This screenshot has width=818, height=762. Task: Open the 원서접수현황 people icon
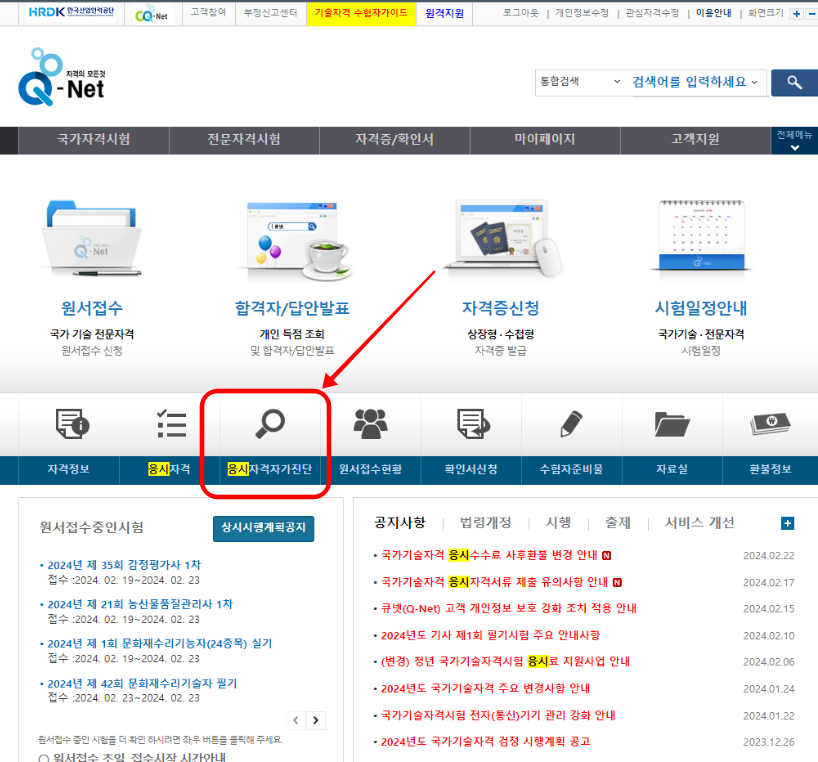click(368, 424)
